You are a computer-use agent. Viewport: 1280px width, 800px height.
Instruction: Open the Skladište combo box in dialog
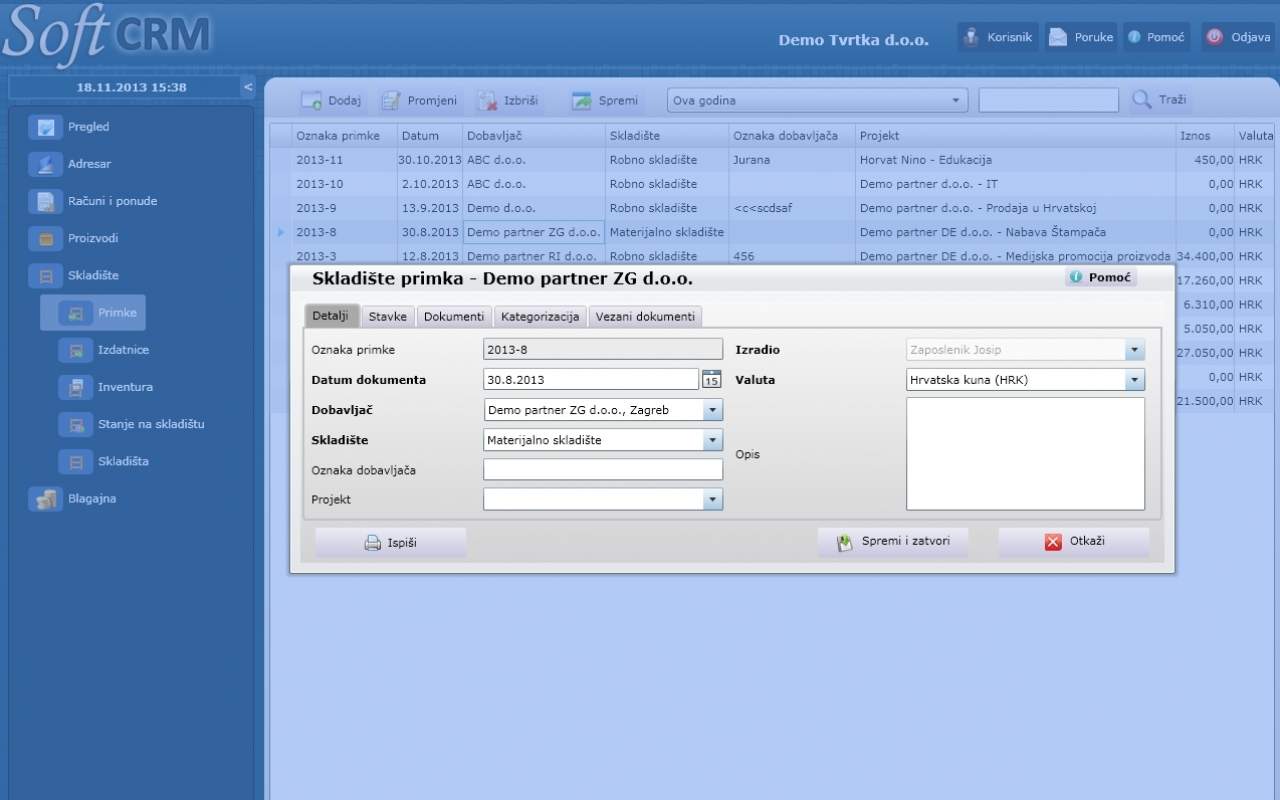(712, 440)
